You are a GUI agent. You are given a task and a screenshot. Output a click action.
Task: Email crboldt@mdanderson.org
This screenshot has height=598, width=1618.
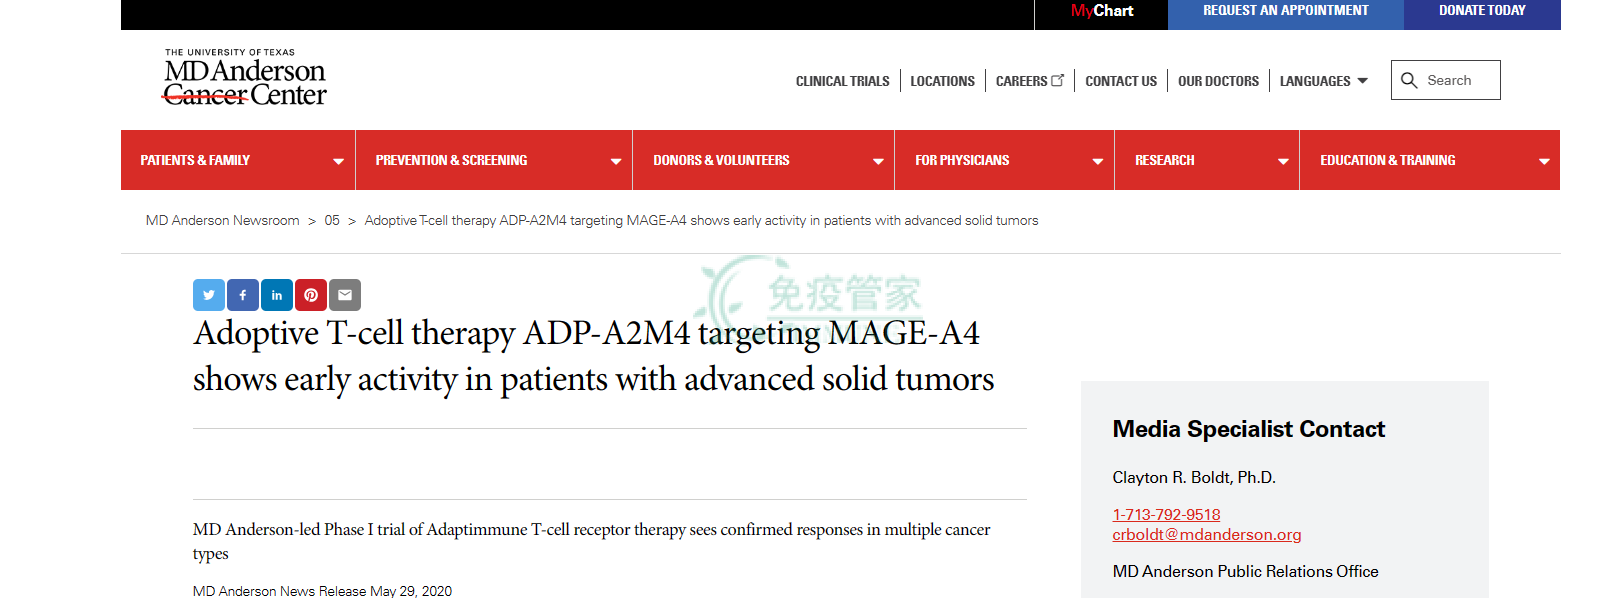click(x=1207, y=535)
